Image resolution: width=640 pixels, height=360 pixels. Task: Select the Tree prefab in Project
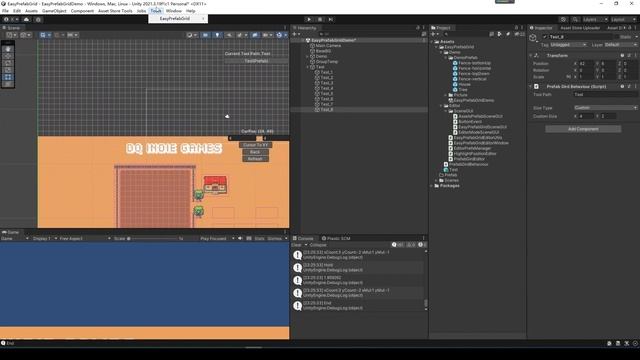(x=463, y=89)
